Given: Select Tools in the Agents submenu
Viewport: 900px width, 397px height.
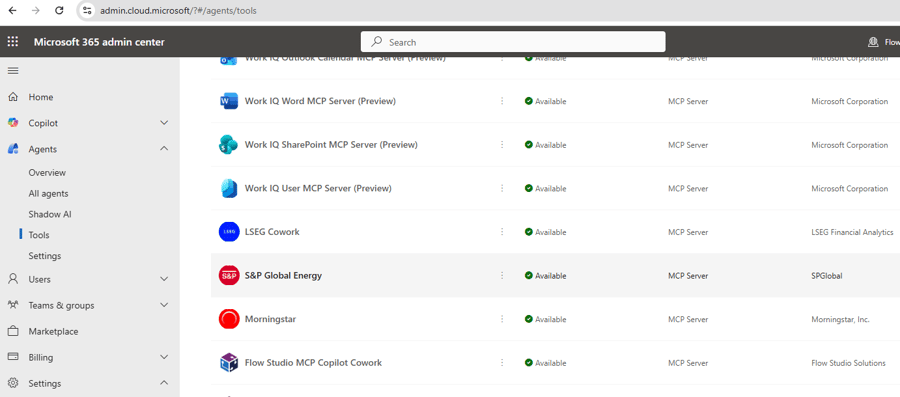Looking at the screenshot, I should click(x=39, y=235).
